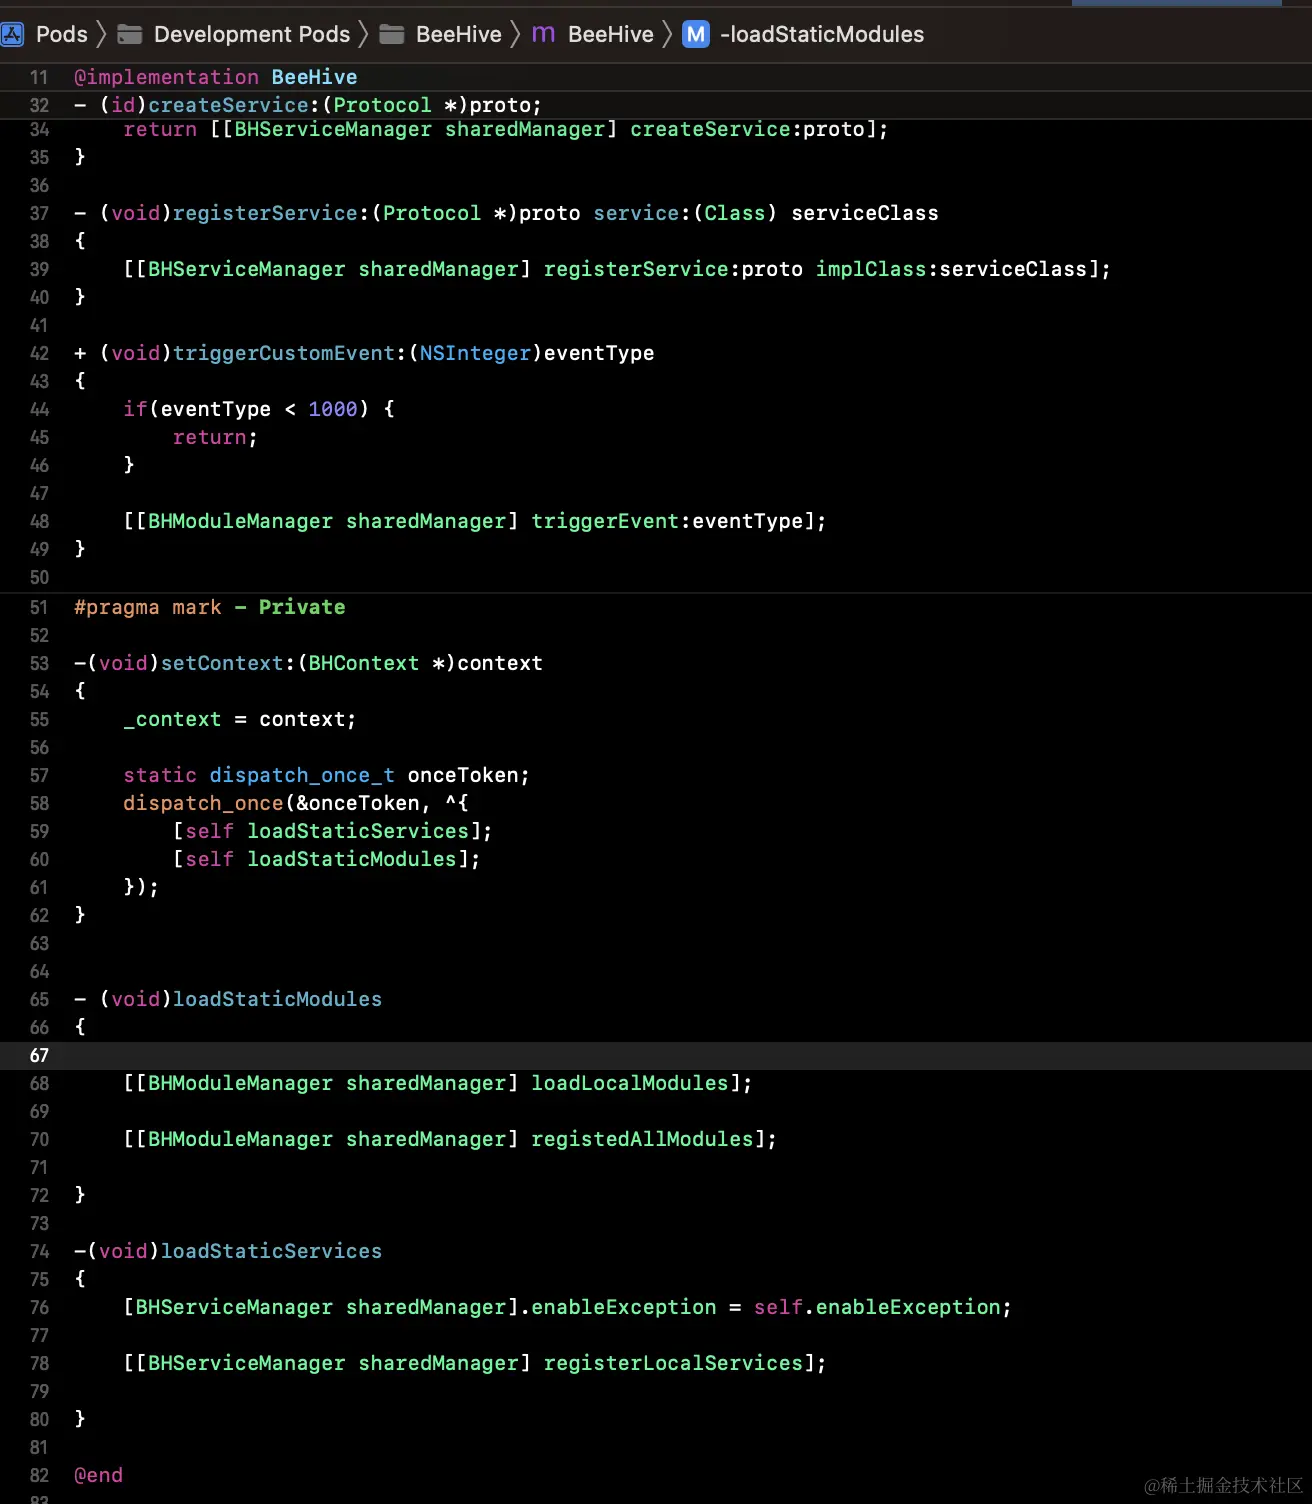Click '_context = context;' statement
Screen dimensions: 1312x1504
pyautogui.click(x=240, y=719)
